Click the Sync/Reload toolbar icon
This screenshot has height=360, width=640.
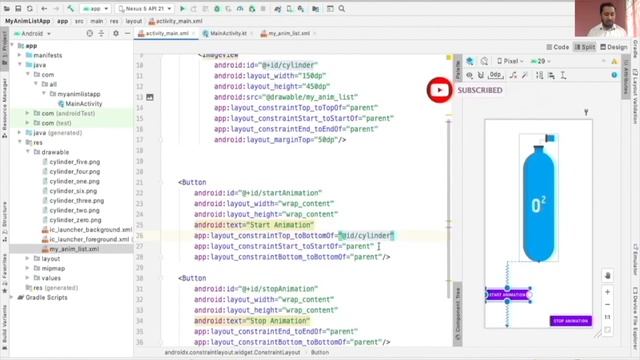tap(30, 9)
